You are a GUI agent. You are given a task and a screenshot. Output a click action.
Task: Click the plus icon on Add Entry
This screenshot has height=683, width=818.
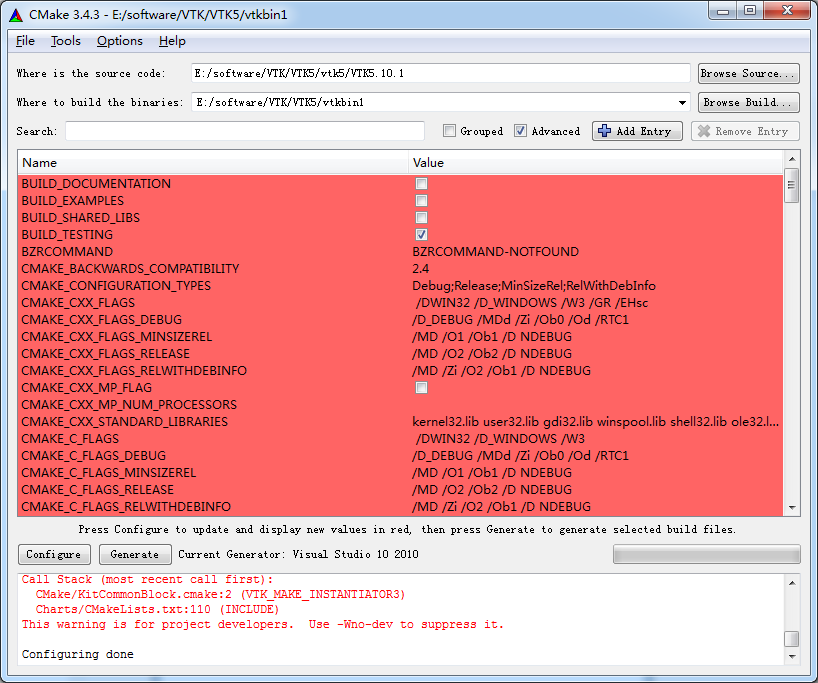pos(604,131)
